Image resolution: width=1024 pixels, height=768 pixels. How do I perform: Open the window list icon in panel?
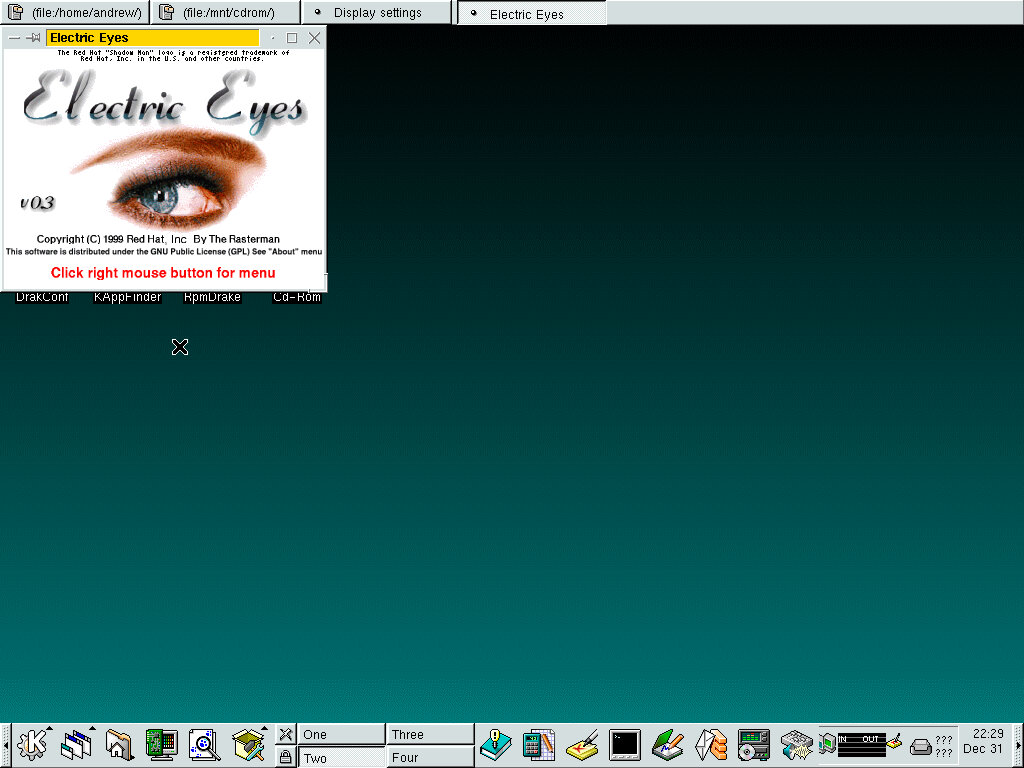pos(76,745)
